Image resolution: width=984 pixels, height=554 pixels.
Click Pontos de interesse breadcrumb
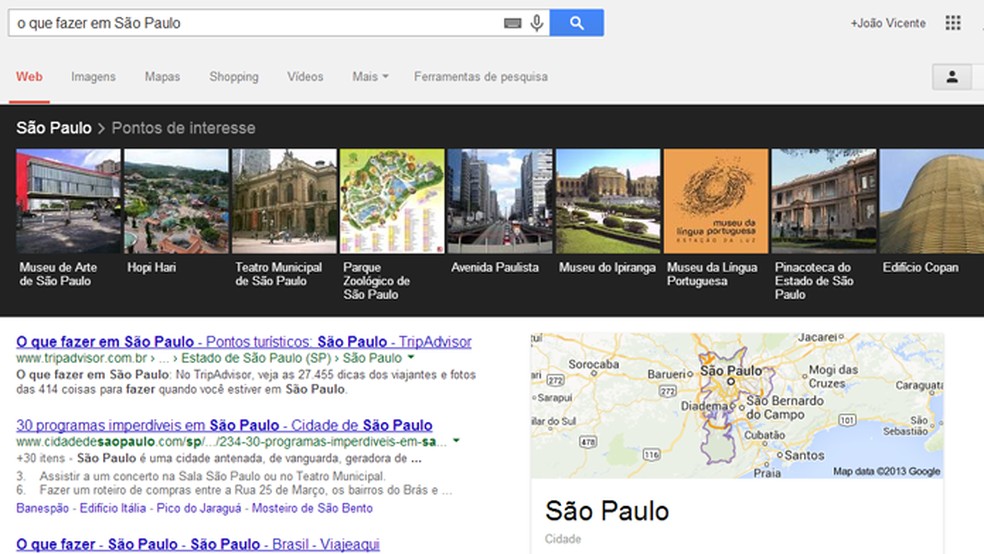[183, 128]
